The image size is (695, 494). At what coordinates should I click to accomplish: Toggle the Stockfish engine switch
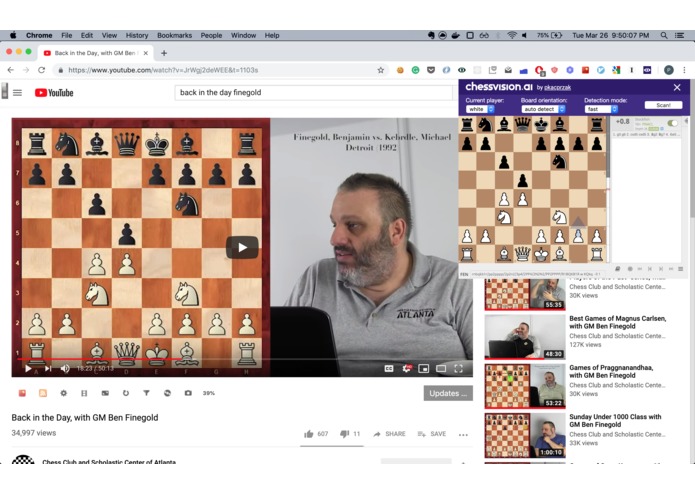coord(672,123)
